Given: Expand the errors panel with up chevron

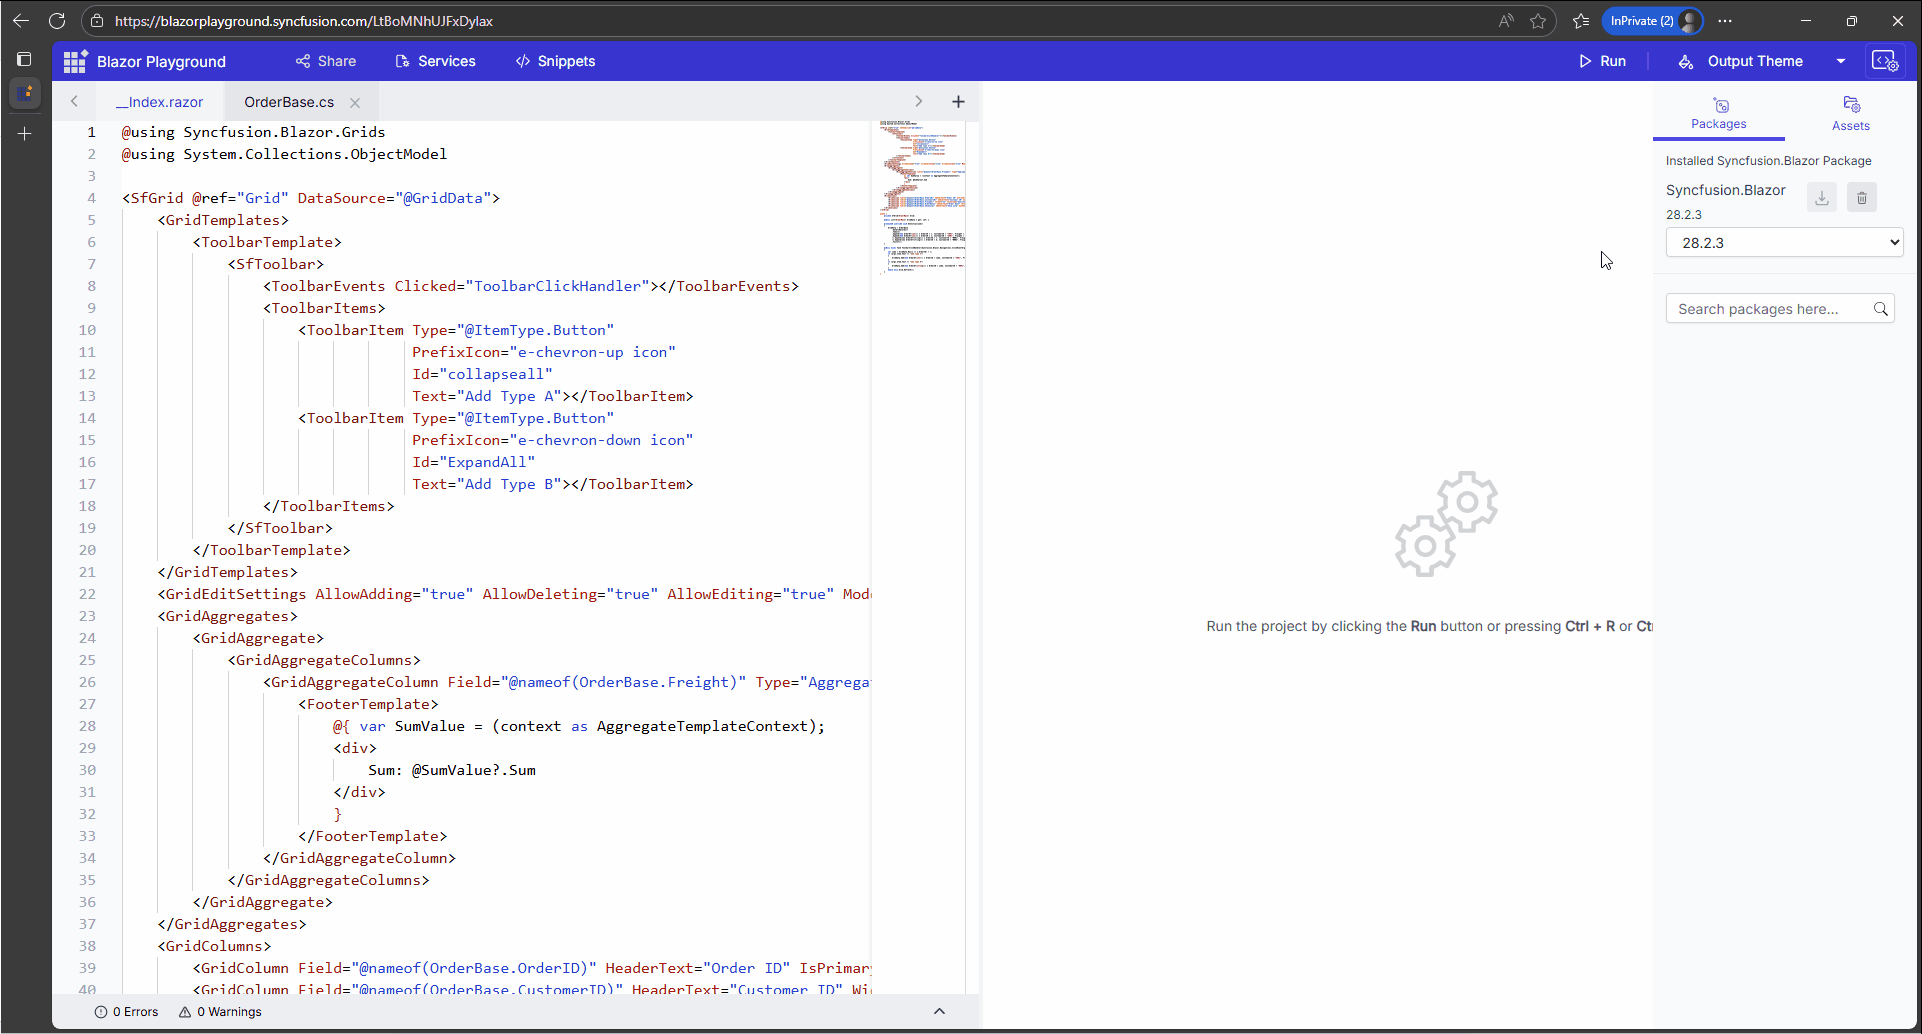Looking at the screenshot, I should coord(939,1011).
